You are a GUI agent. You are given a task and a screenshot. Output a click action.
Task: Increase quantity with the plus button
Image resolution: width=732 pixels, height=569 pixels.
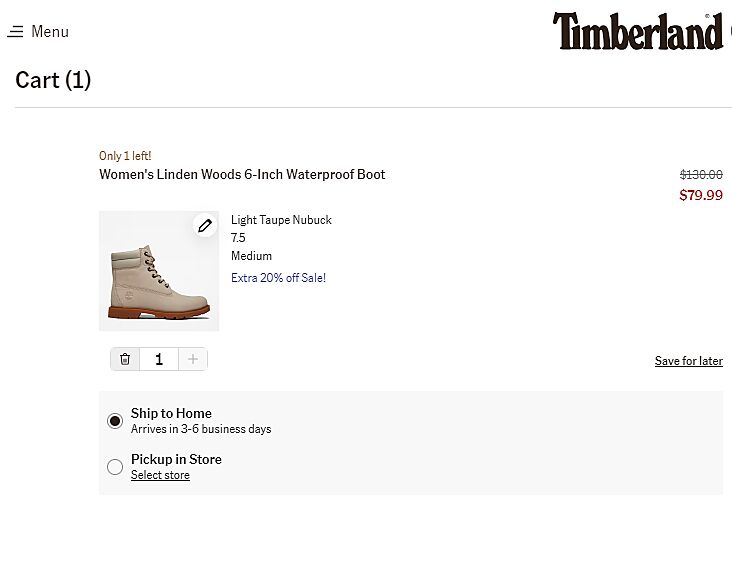193,359
